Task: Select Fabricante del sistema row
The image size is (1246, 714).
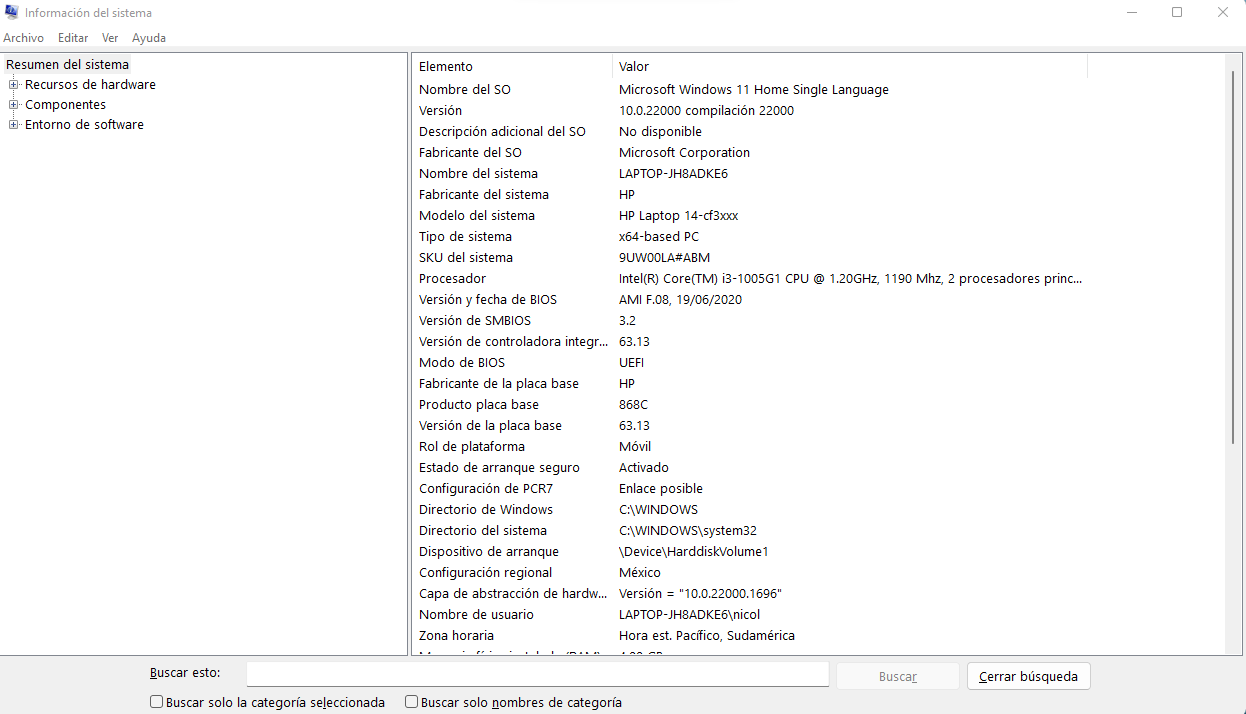Action: [x=750, y=195]
